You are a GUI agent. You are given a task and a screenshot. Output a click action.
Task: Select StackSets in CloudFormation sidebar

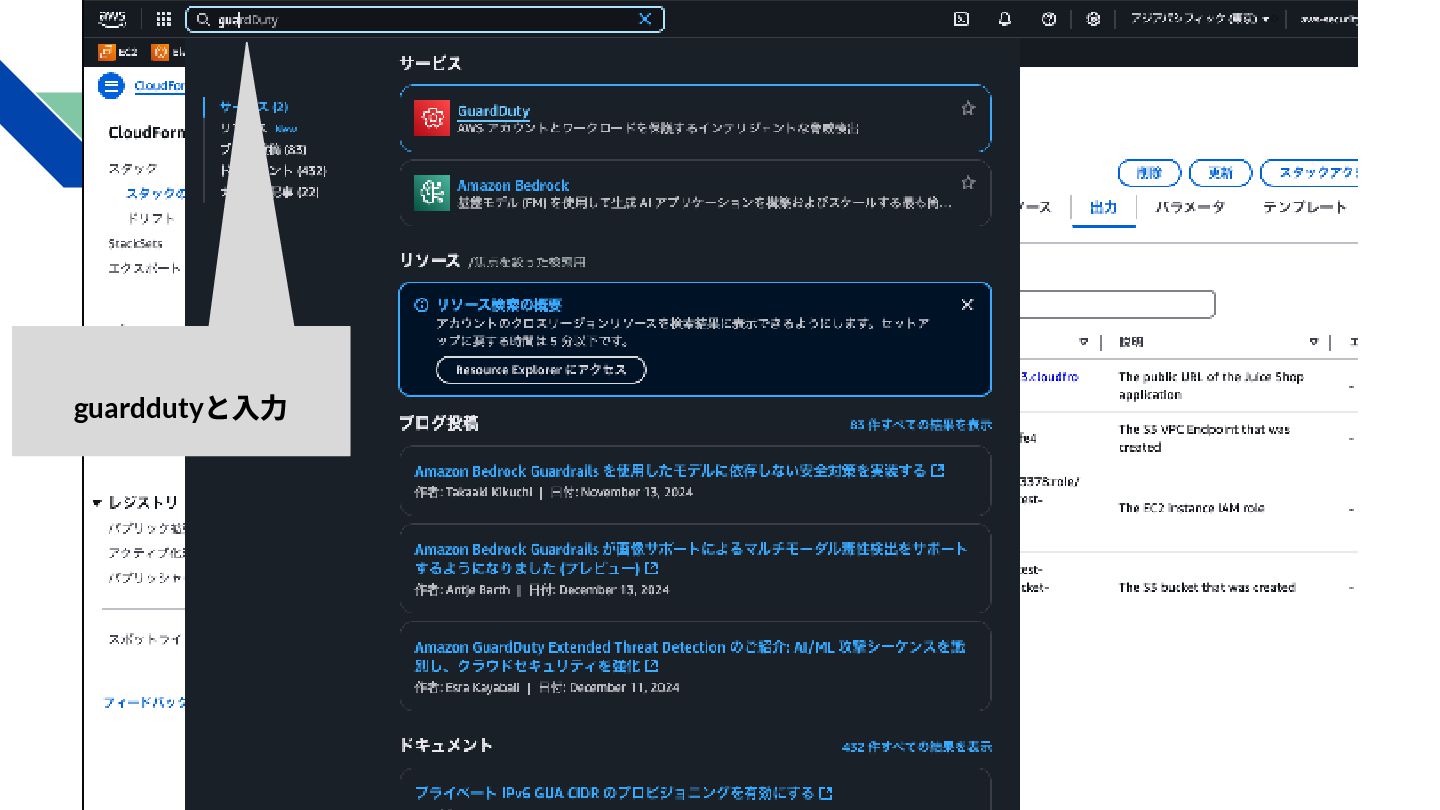pos(135,243)
